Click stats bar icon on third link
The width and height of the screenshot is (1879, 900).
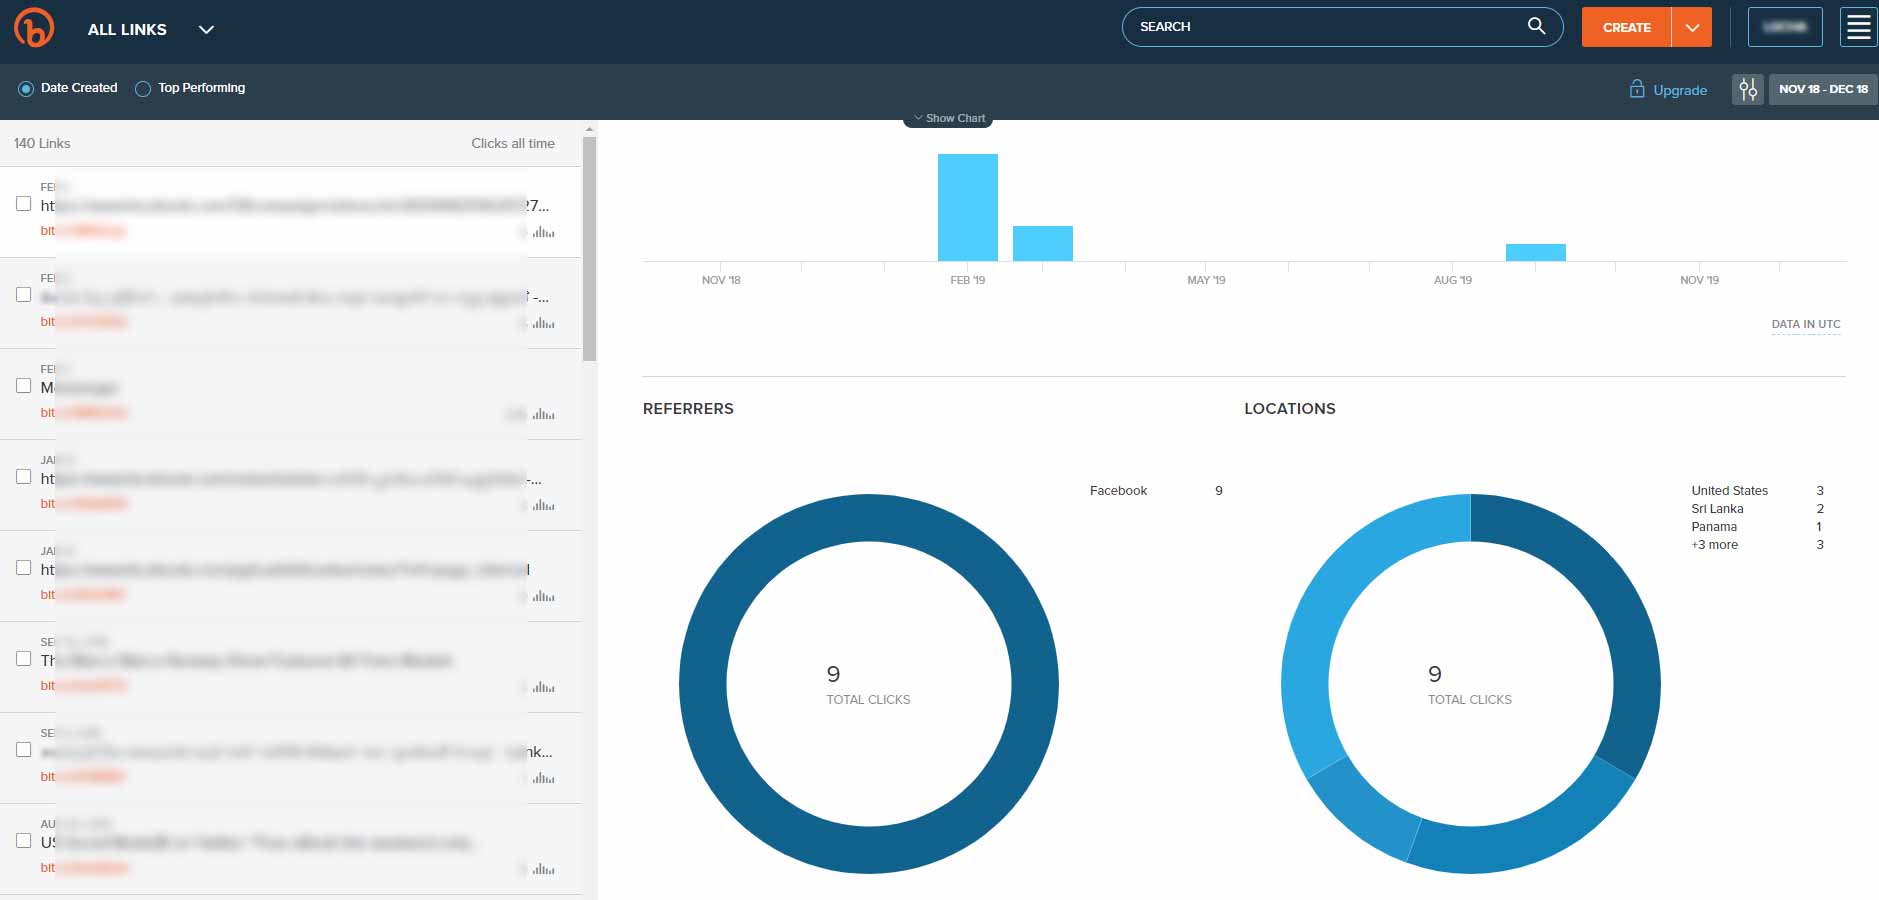pyautogui.click(x=543, y=414)
